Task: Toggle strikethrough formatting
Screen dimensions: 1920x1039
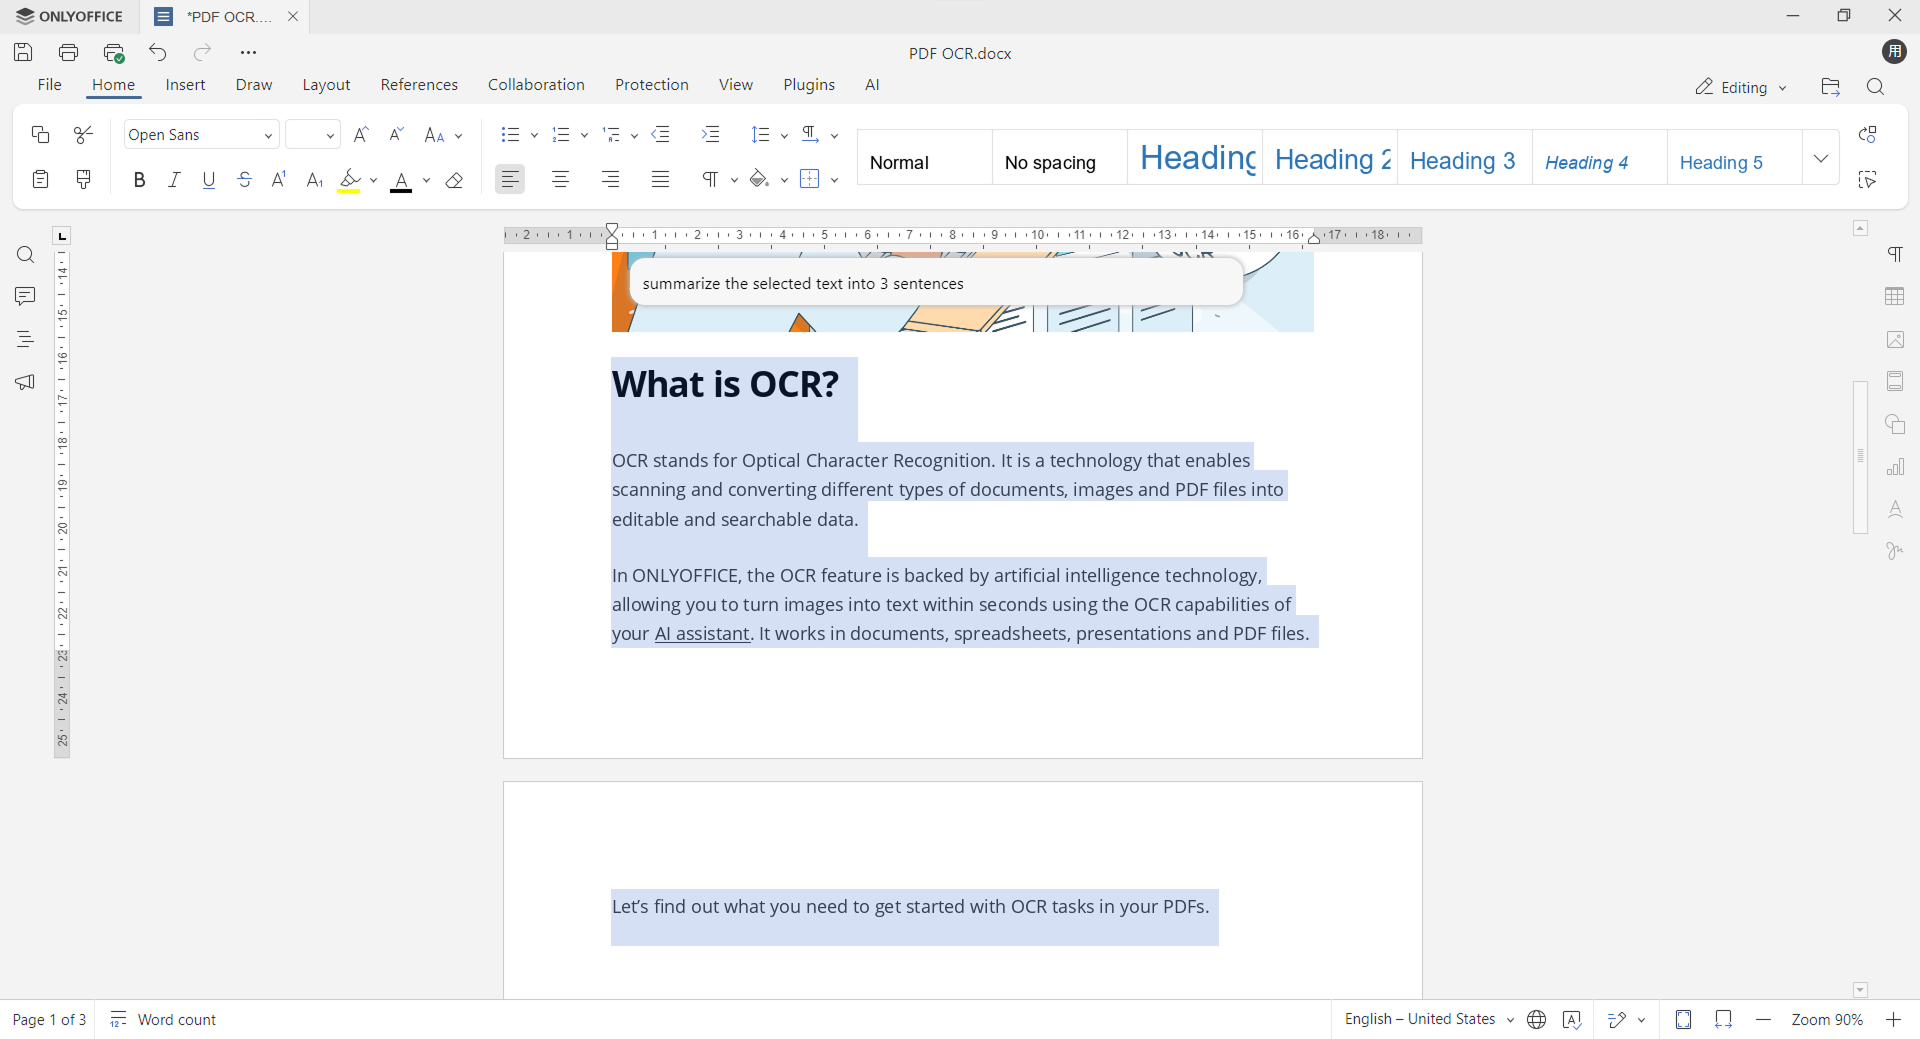Action: (244, 180)
